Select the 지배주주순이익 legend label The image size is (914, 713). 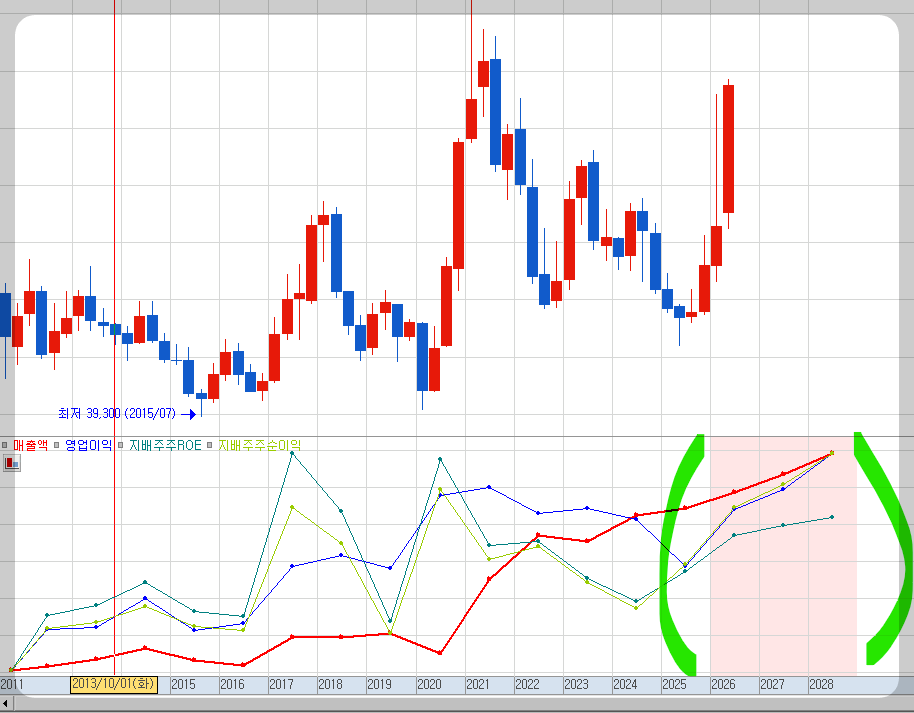coord(259,445)
